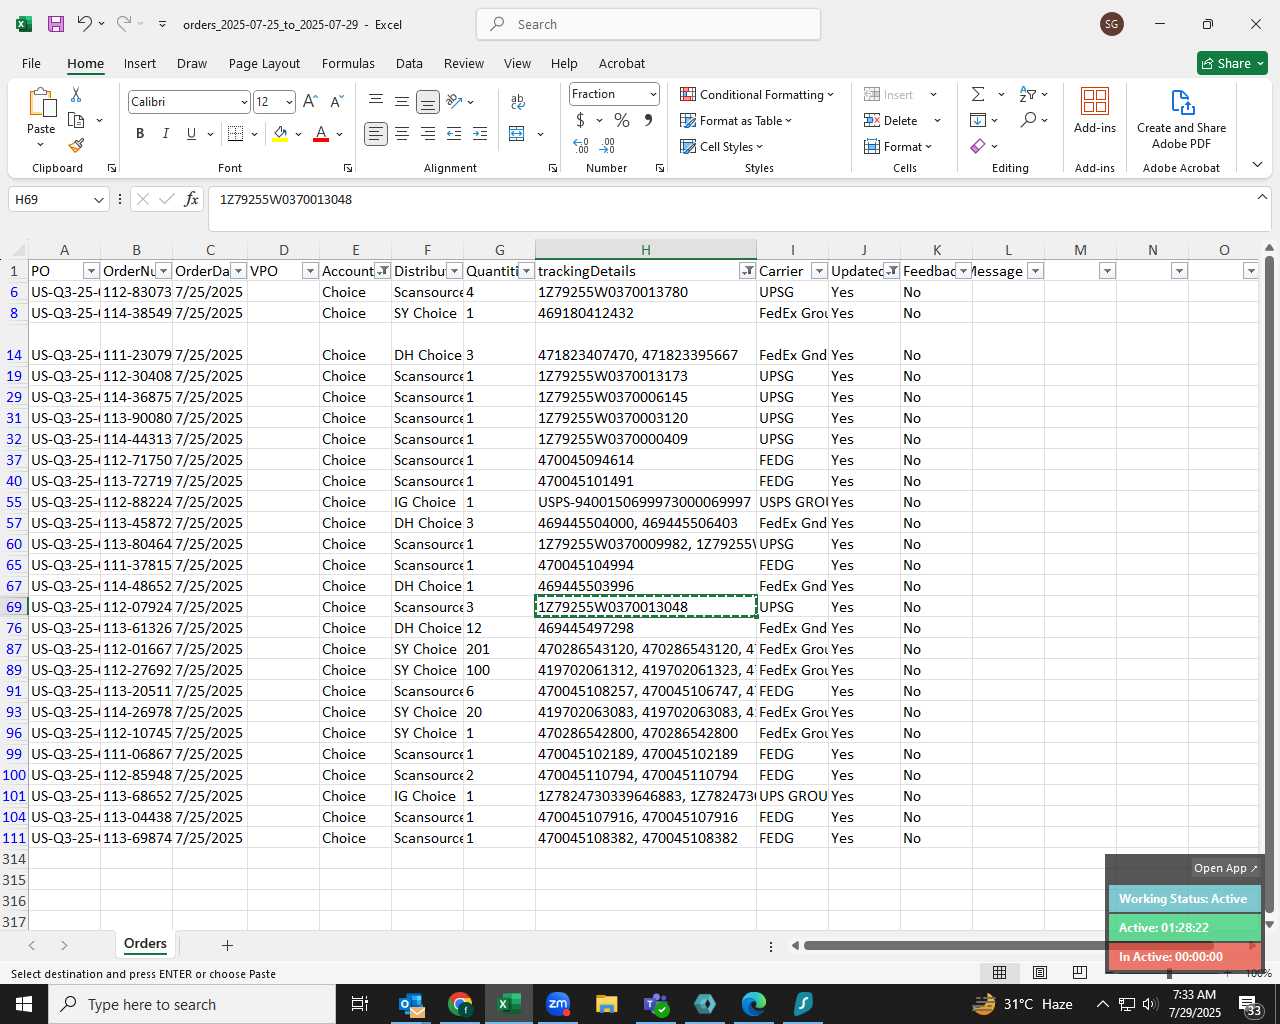Switch to the Formulas tab
This screenshot has height=1024, width=1280.
coord(348,63)
